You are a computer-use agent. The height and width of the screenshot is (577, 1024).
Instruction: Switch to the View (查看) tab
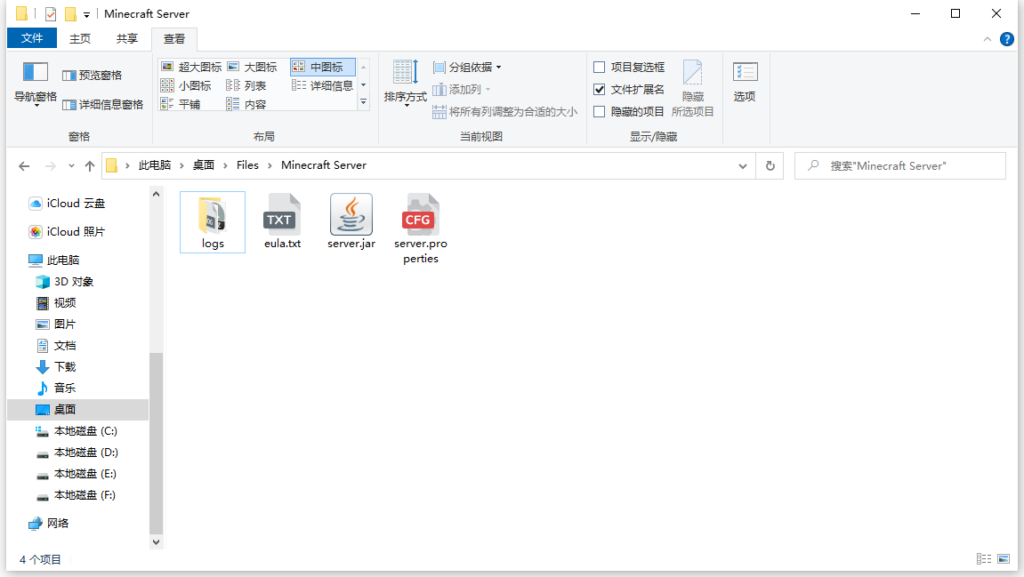point(174,39)
